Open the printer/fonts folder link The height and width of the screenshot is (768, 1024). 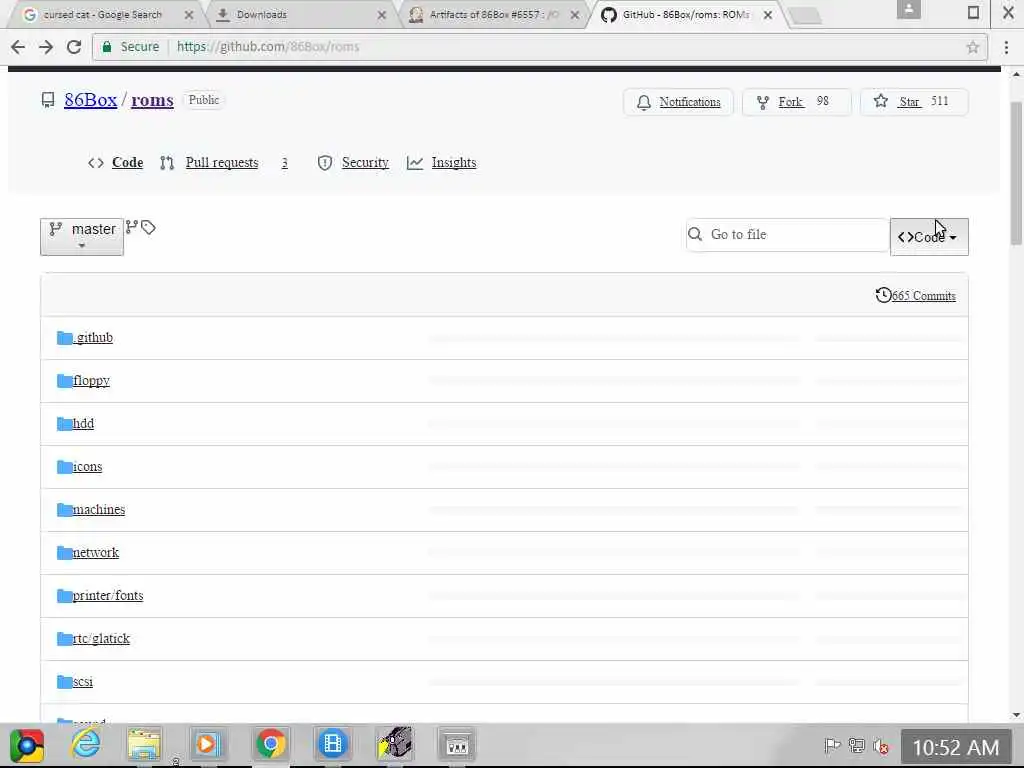[108, 596]
